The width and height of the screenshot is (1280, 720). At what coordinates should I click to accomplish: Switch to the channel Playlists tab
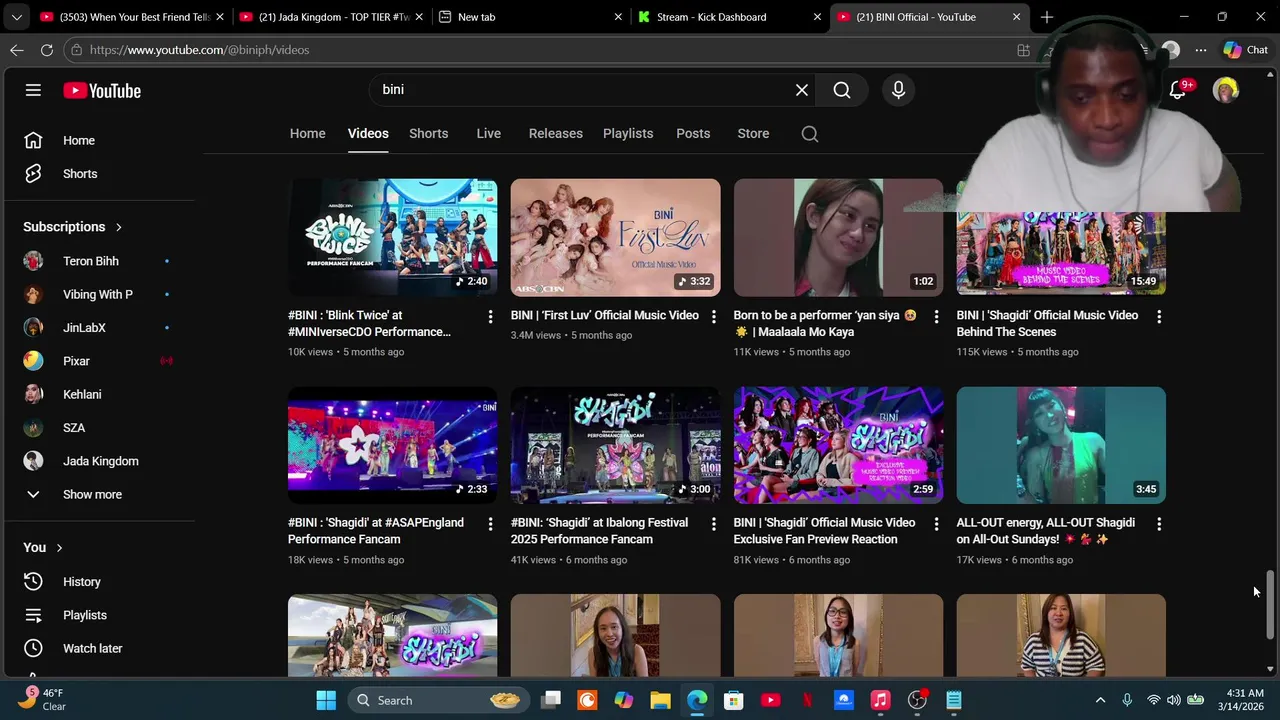[628, 134]
